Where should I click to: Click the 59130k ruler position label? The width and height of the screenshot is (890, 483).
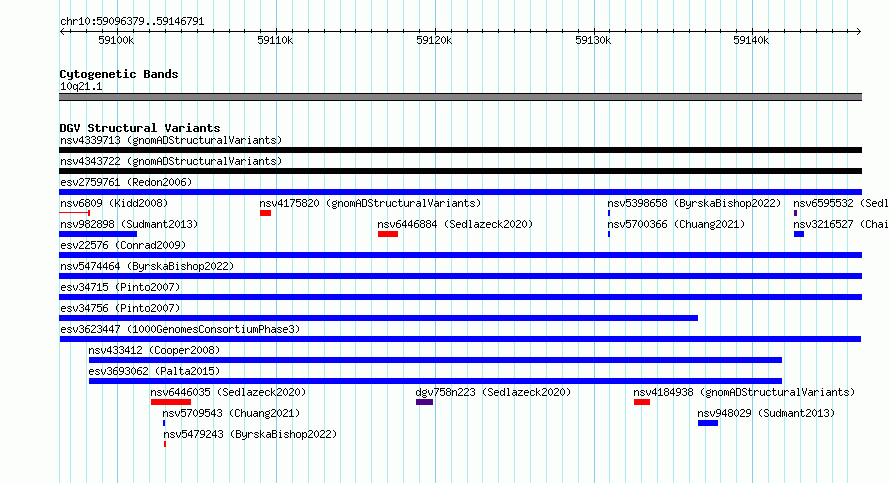pyautogui.click(x=593, y=40)
